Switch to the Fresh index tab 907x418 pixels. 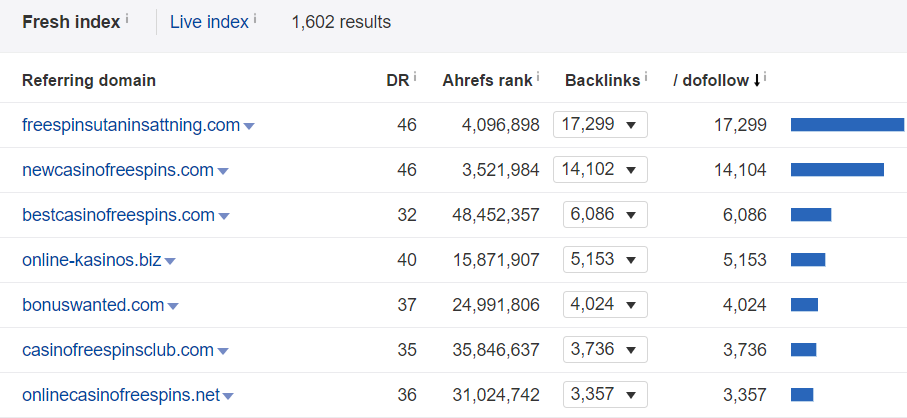[x=71, y=21]
